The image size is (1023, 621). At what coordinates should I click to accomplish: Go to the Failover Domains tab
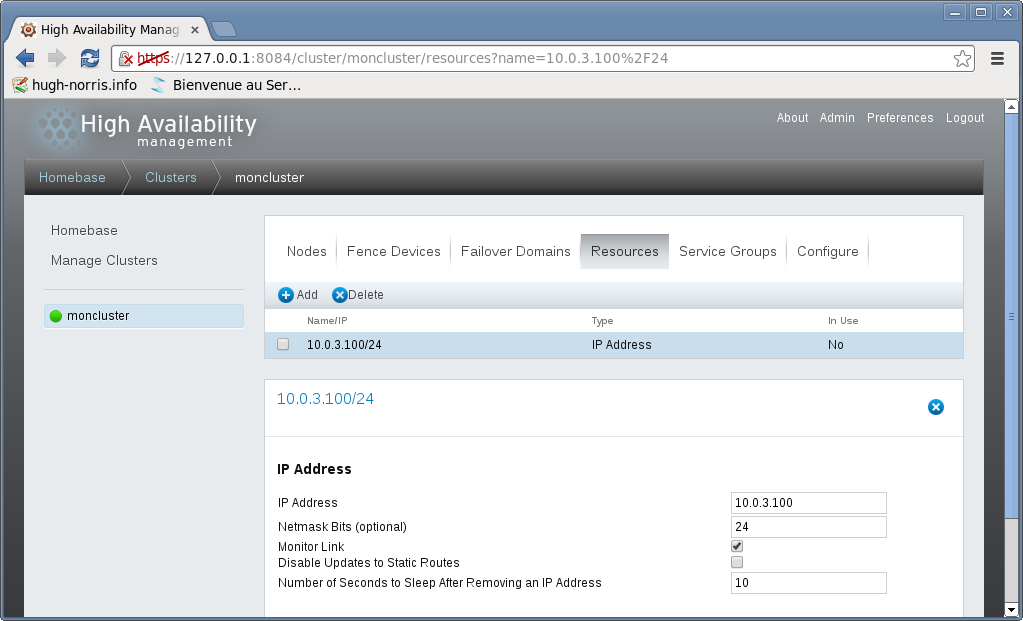pos(515,251)
